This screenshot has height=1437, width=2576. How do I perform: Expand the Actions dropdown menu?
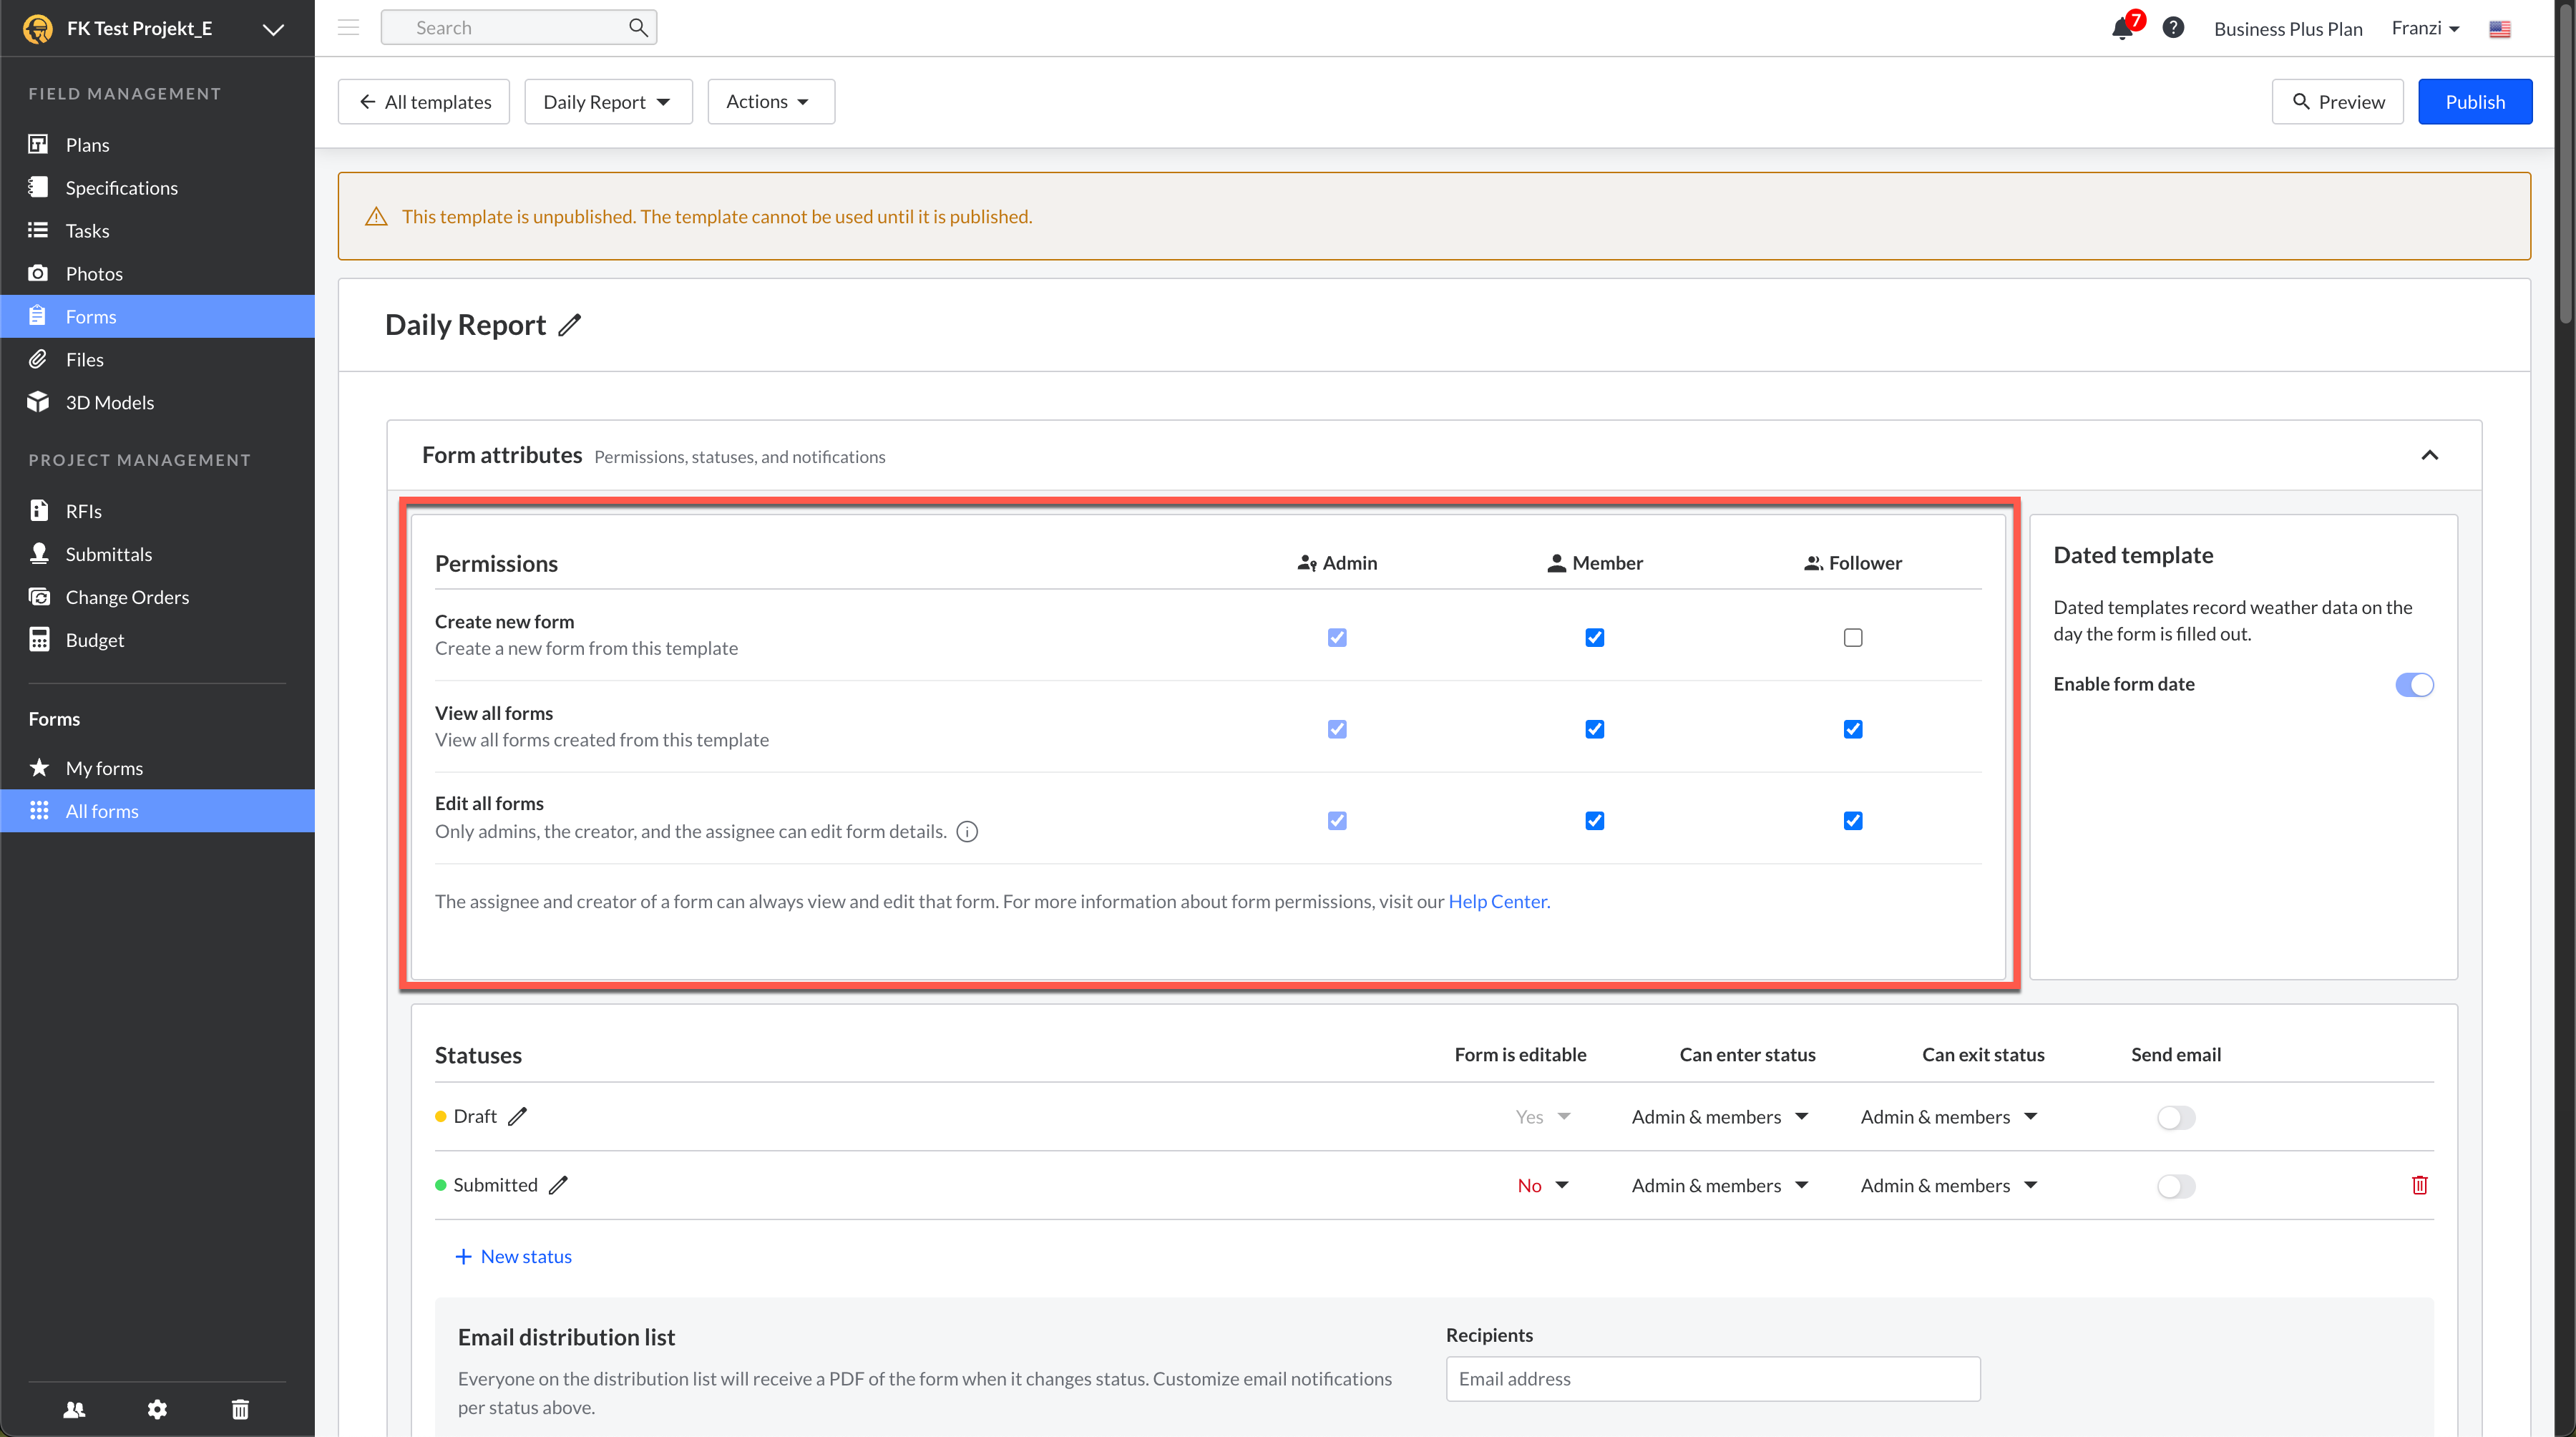point(769,102)
